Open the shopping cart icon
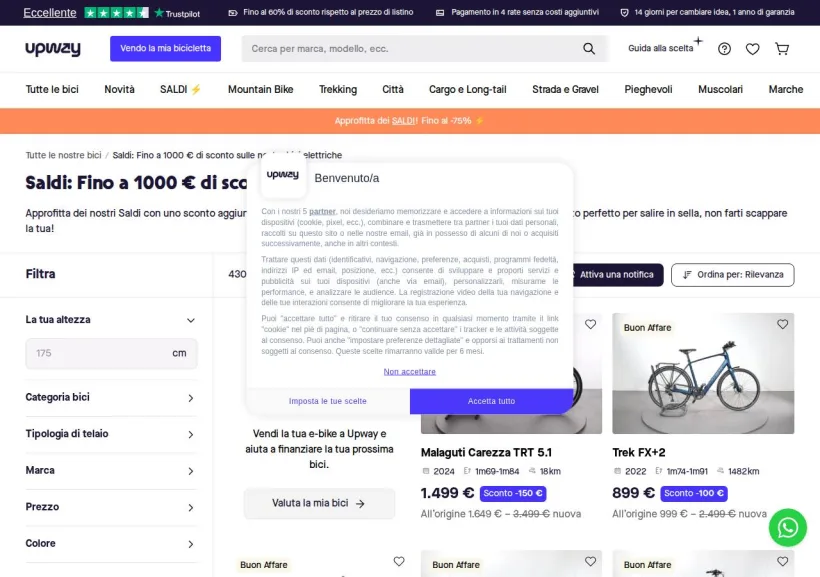 [x=782, y=49]
